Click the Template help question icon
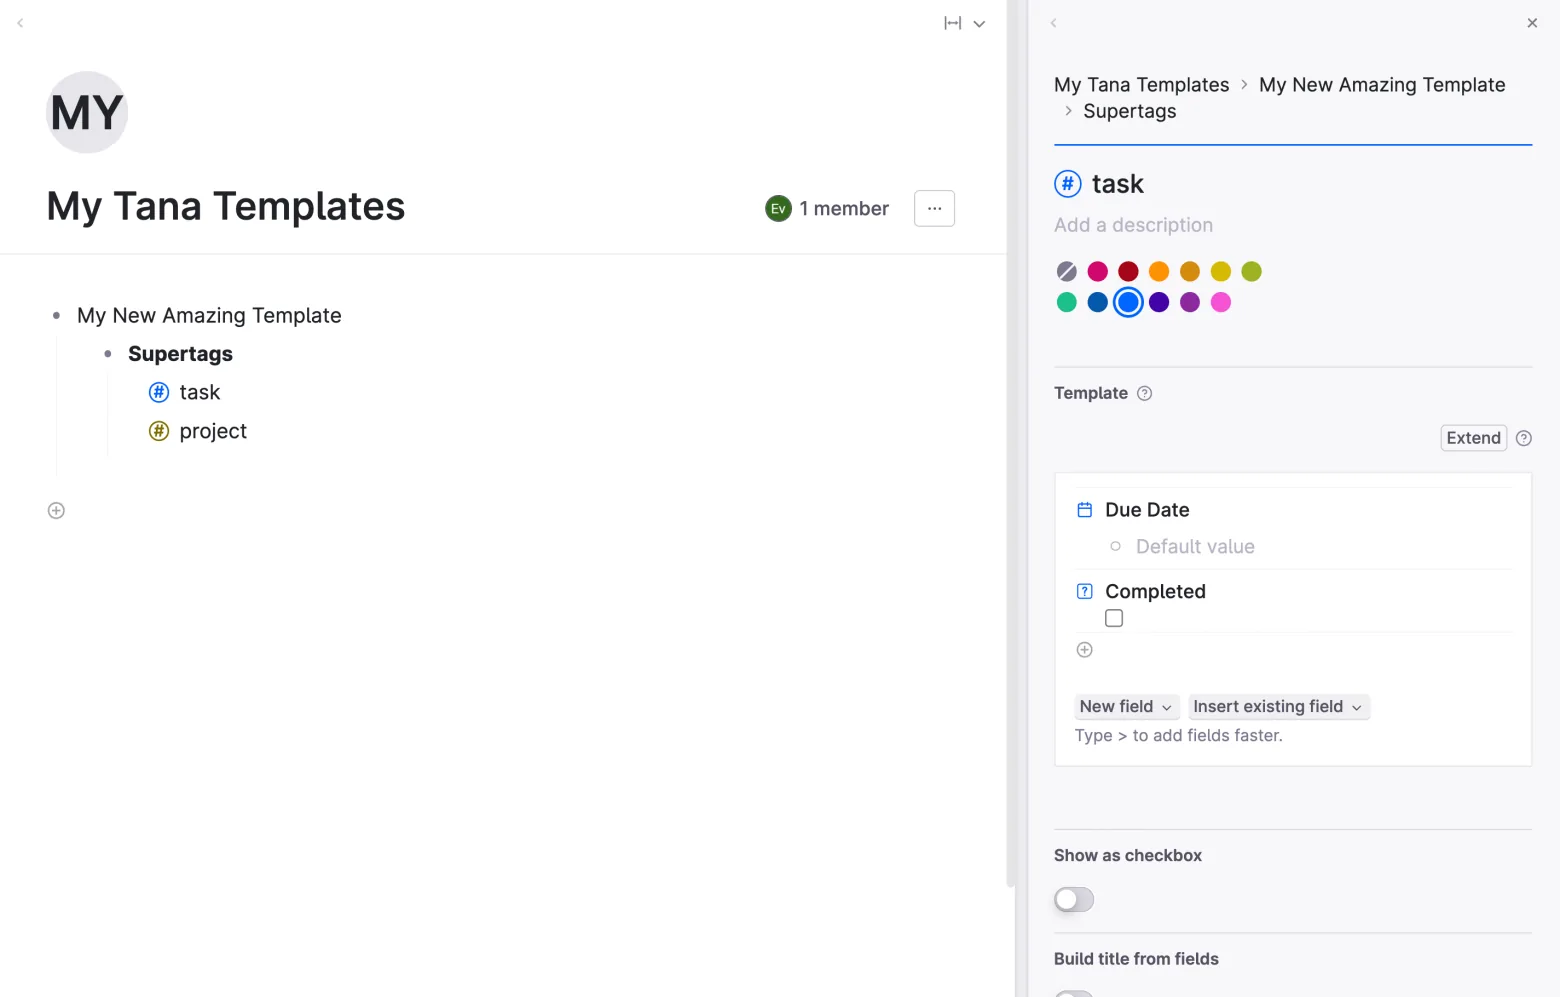Image resolution: width=1560 pixels, height=997 pixels. 1145,393
